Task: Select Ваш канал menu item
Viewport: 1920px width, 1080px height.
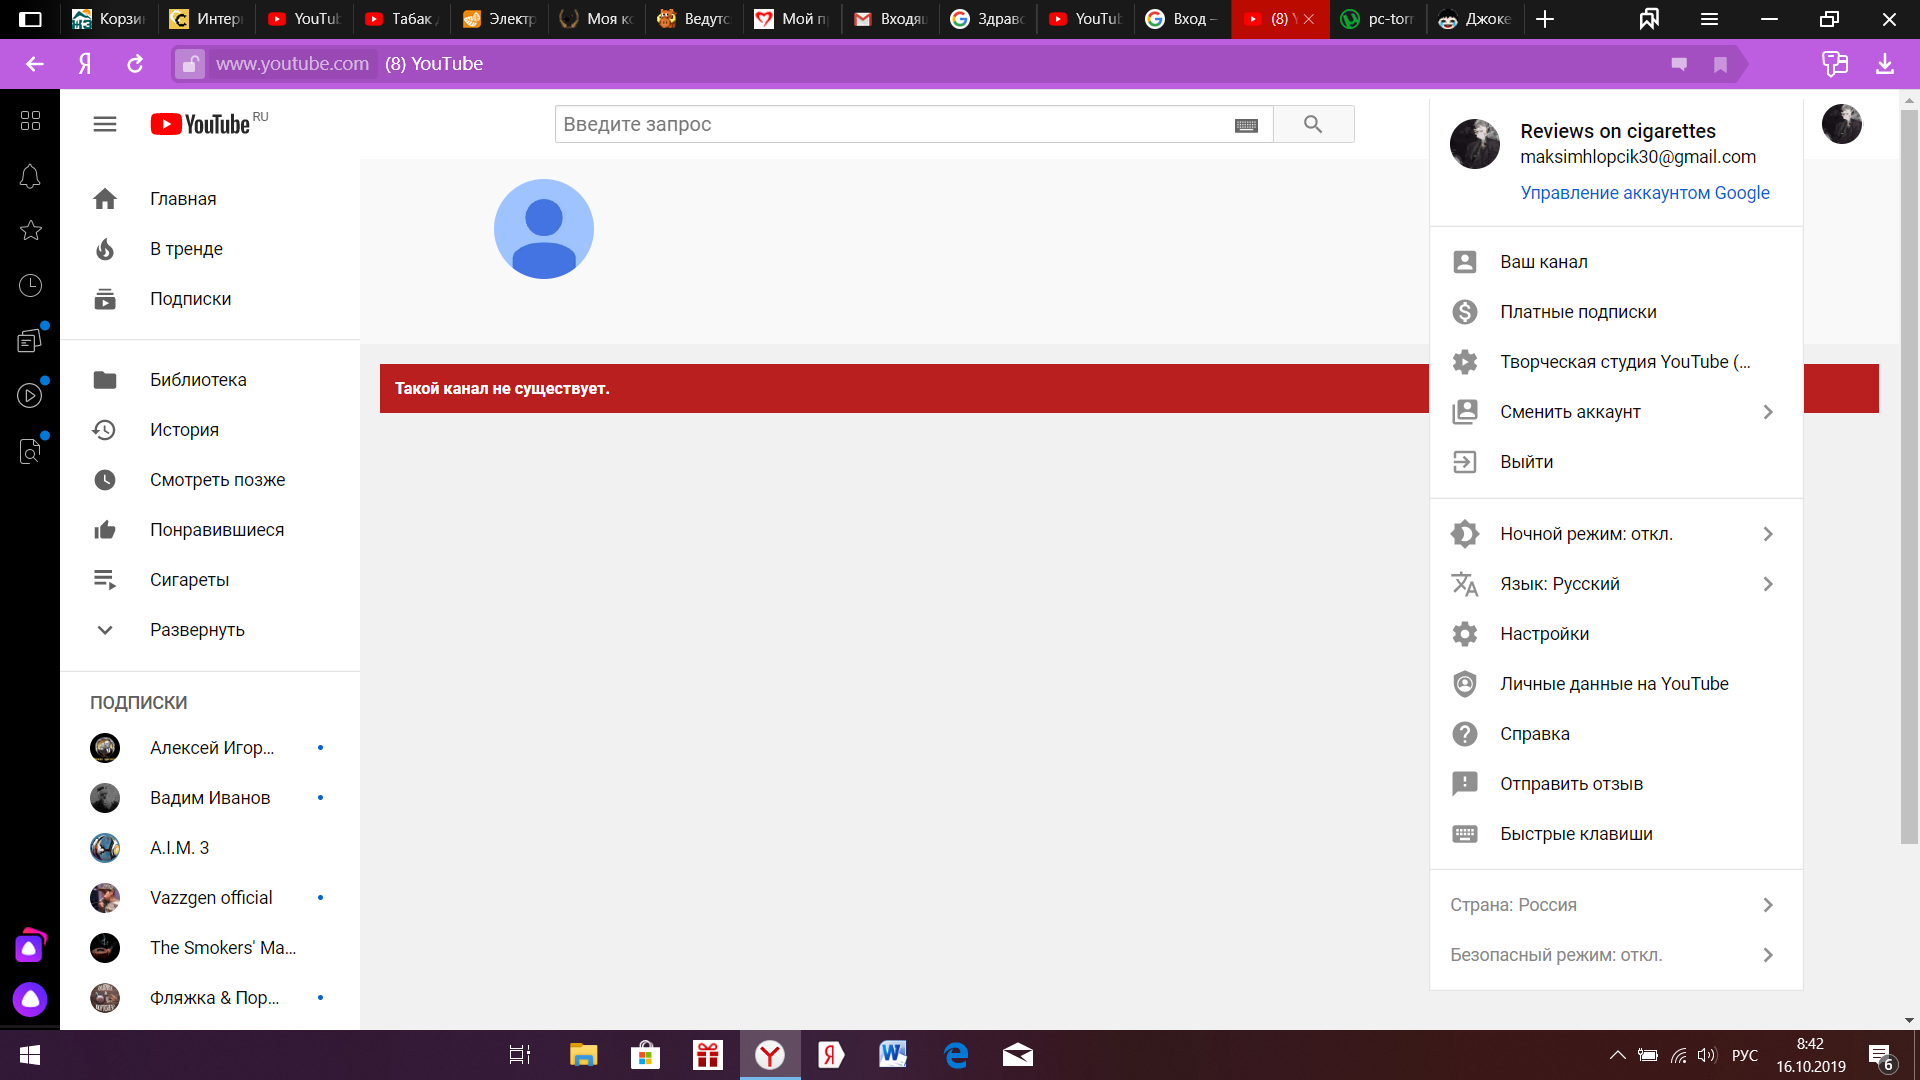Action: tap(1543, 262)
